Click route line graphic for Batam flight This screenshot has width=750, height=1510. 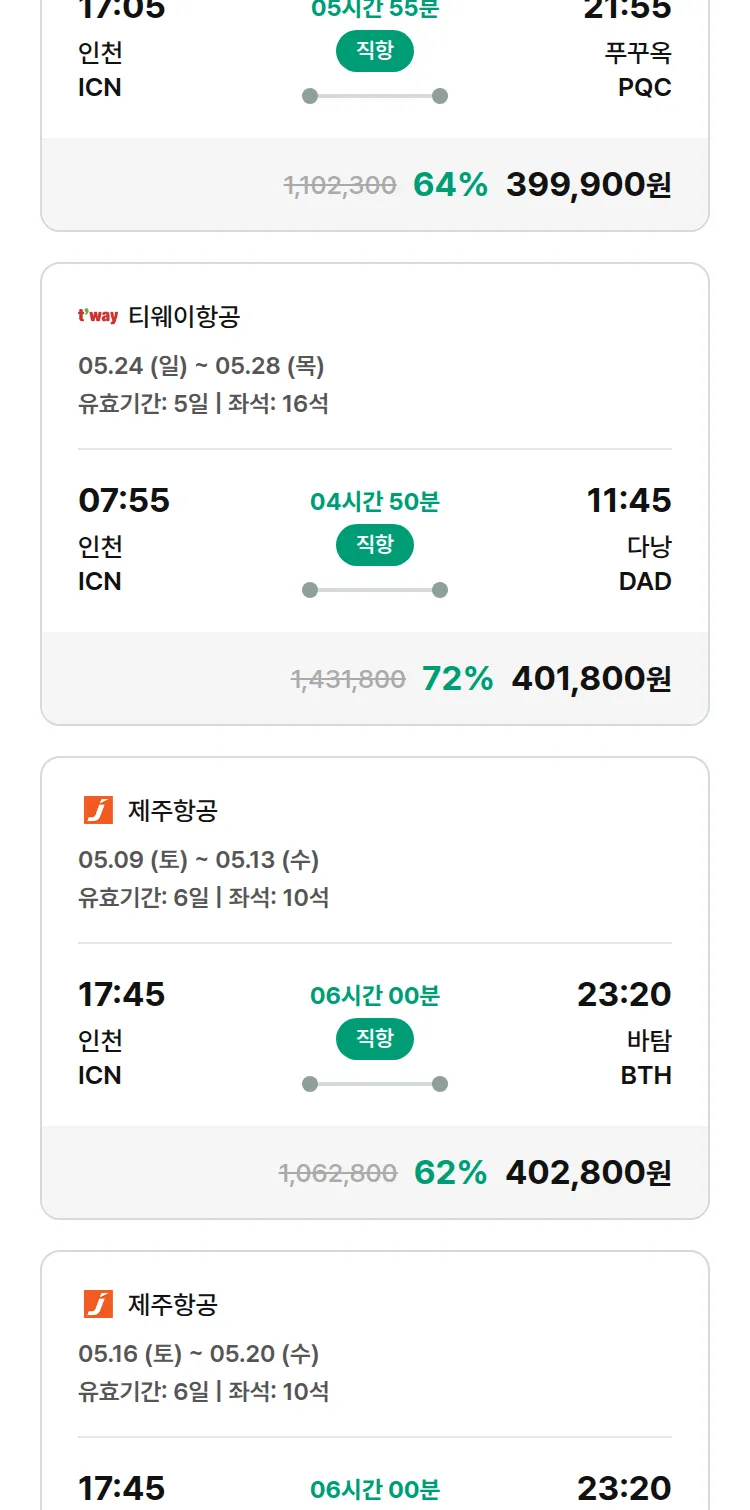pyautogui.click(x=375, y=1084)
